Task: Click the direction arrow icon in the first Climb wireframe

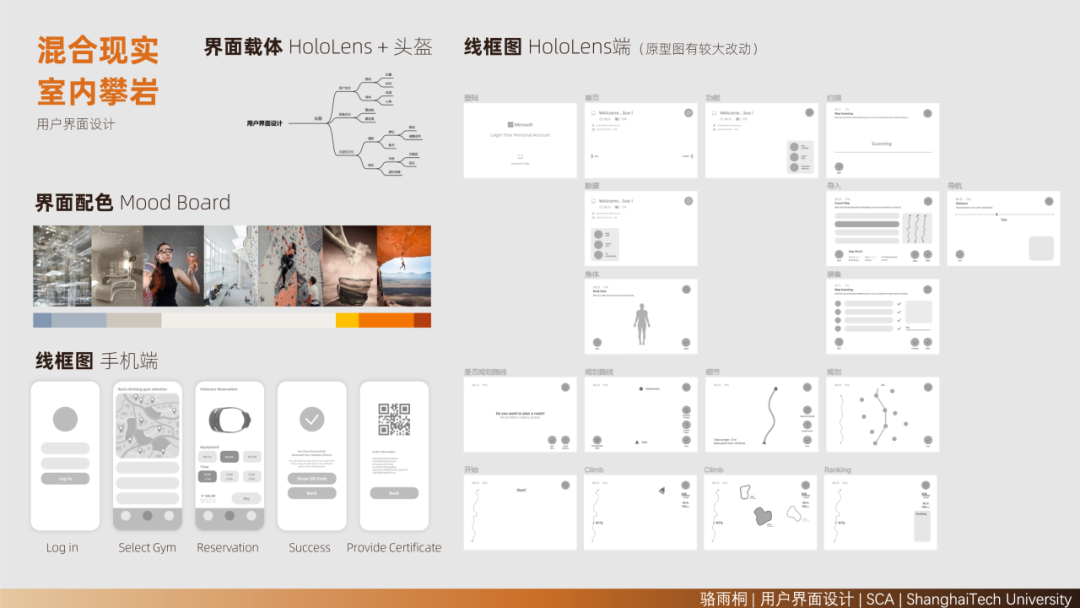Action: point(662,491)
